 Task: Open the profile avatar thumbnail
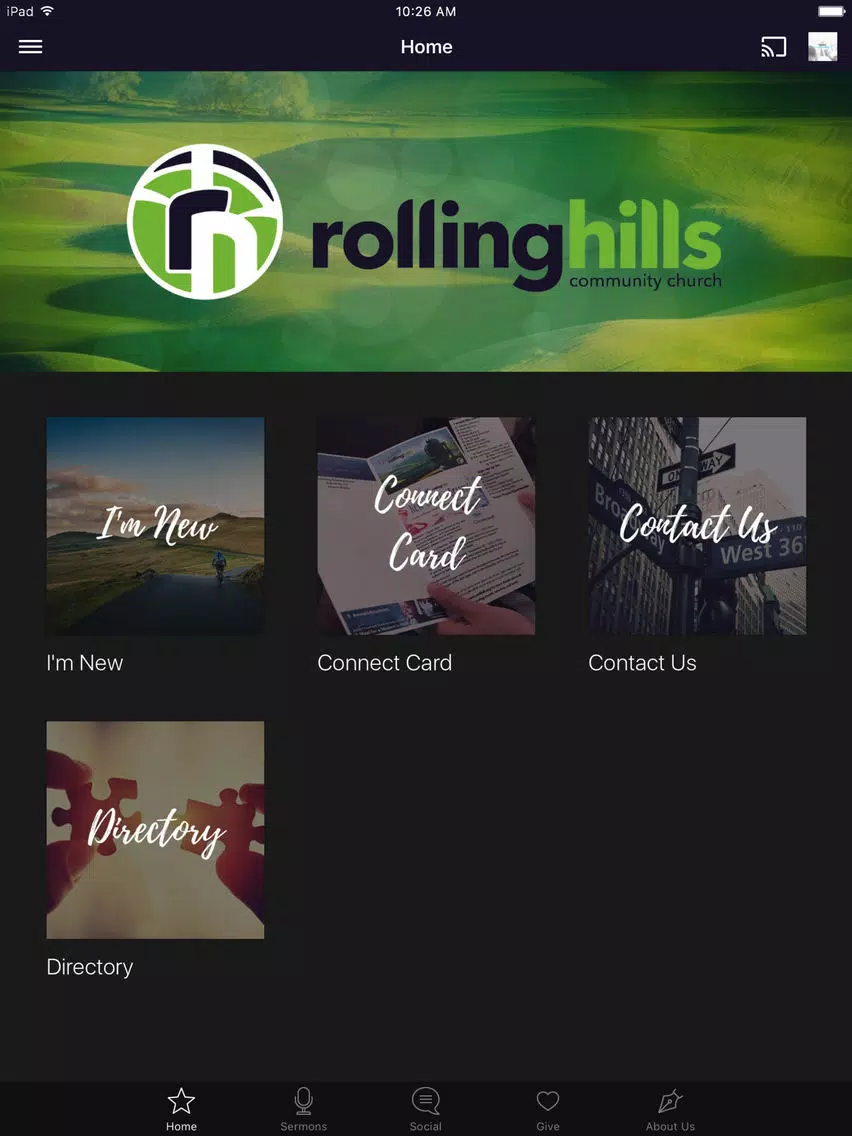click(x=822, y=47)
